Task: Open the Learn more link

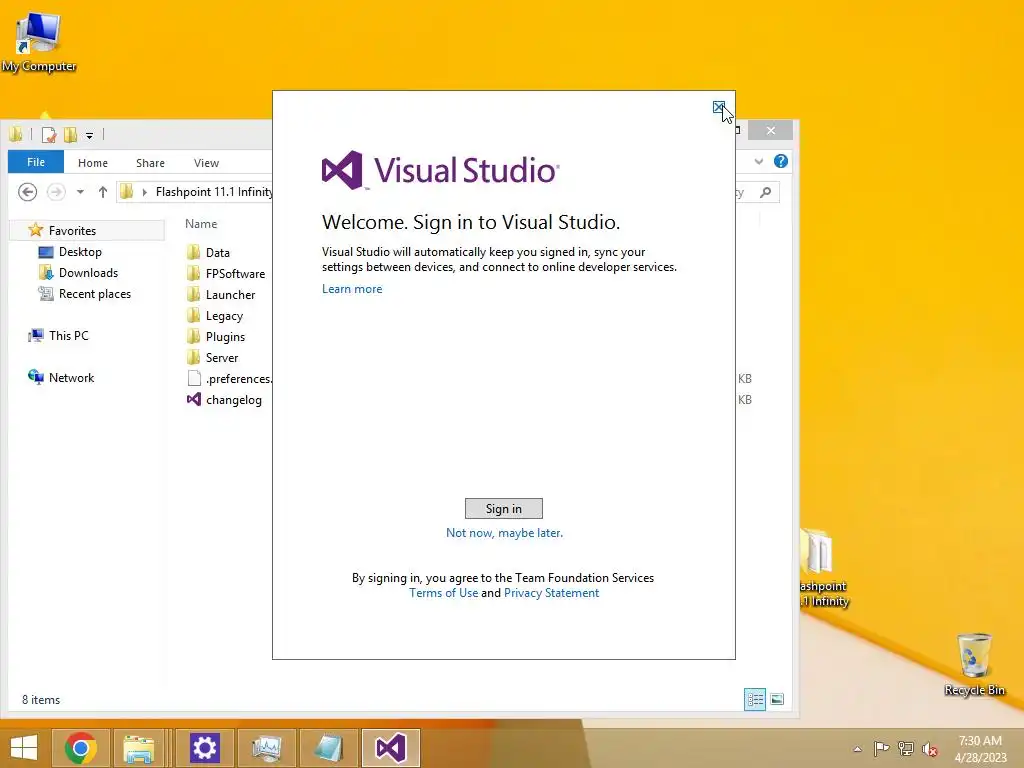Action: tap(352, 289)
